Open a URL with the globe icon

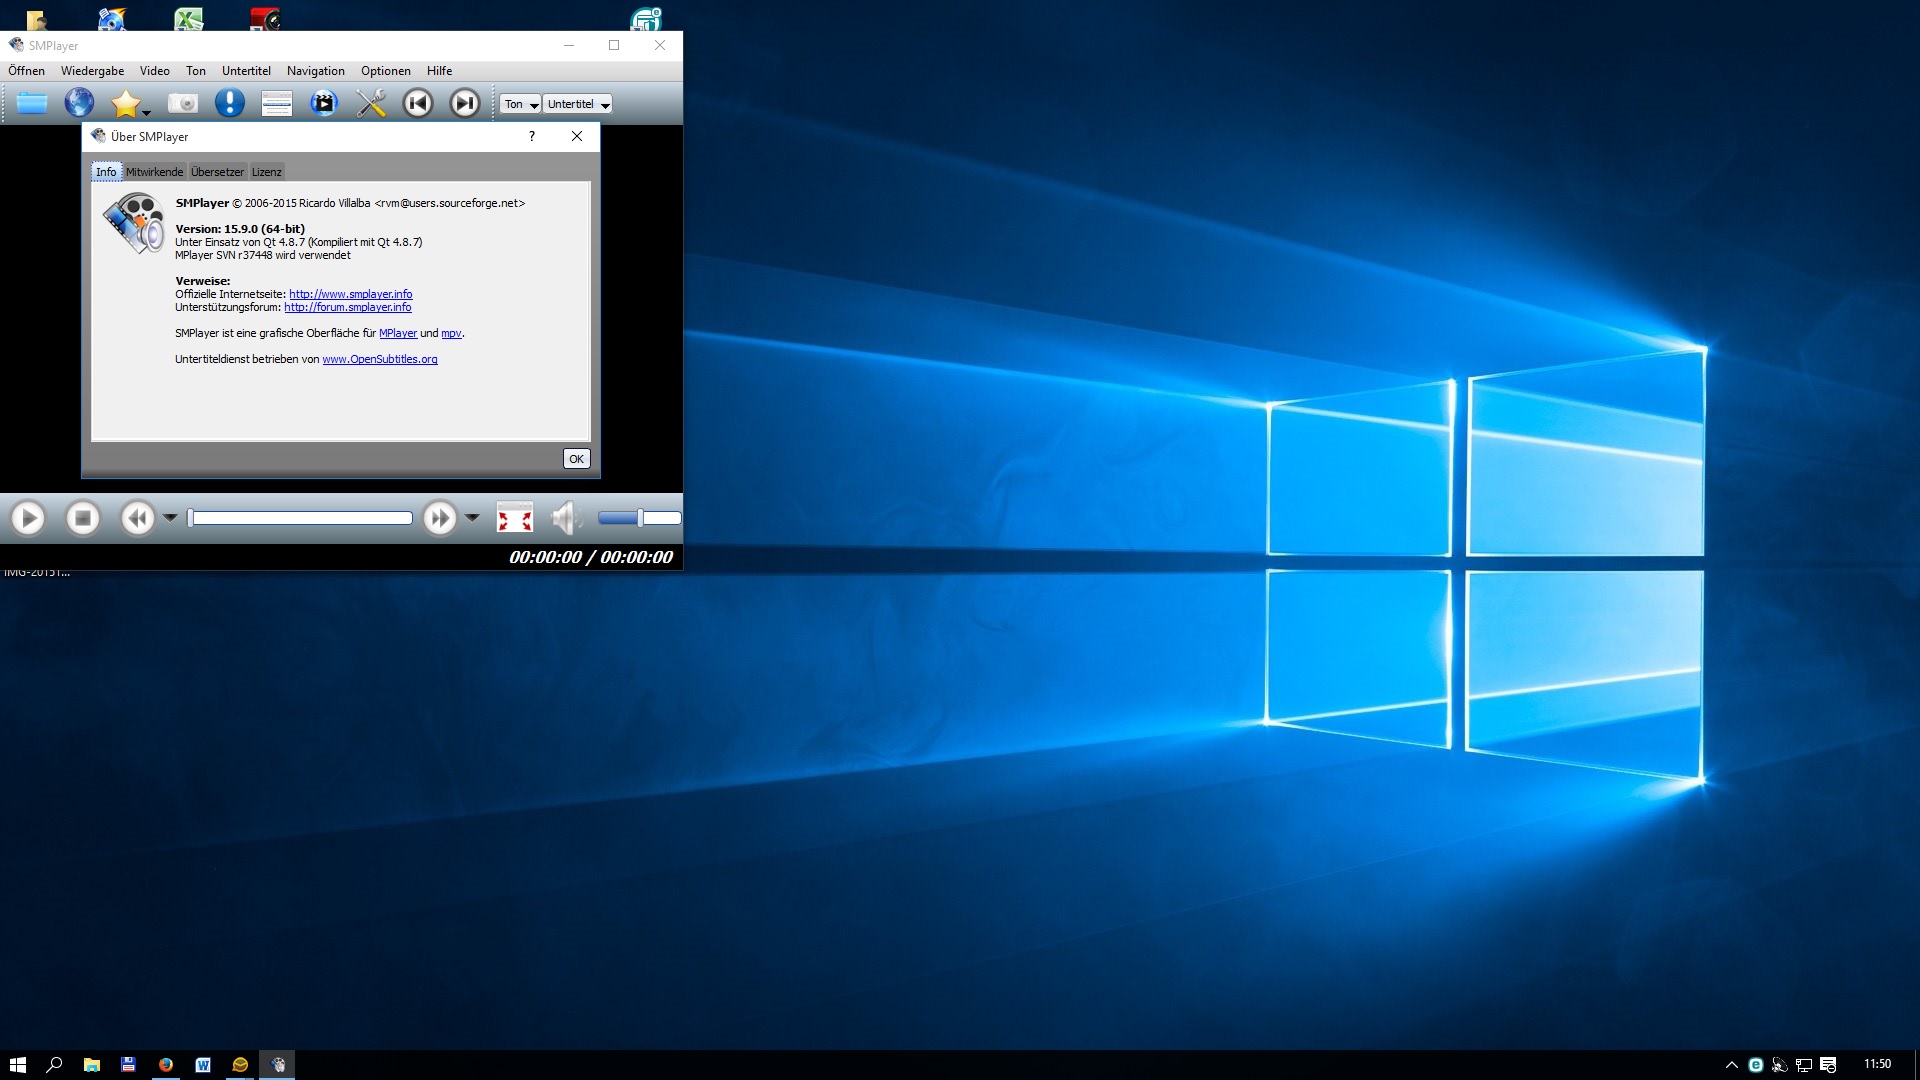coord(79,103)
